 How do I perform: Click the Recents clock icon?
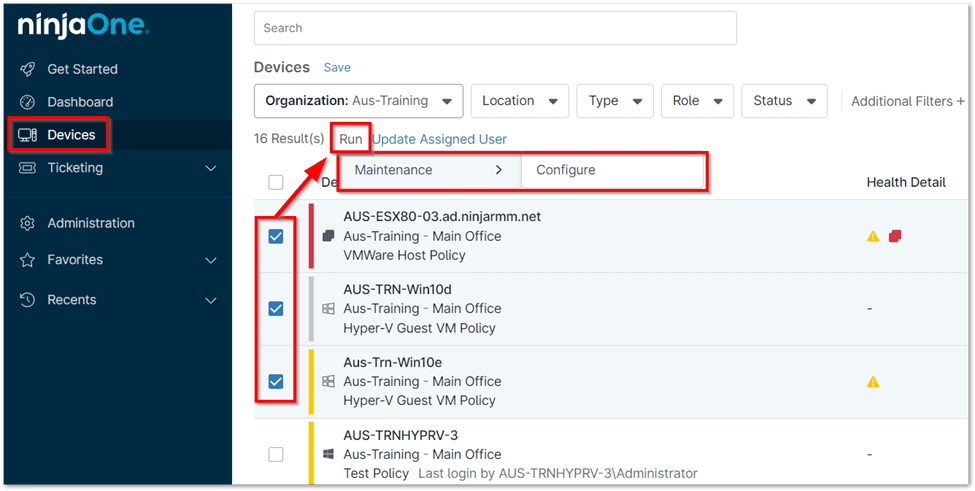tap(28, 300)
